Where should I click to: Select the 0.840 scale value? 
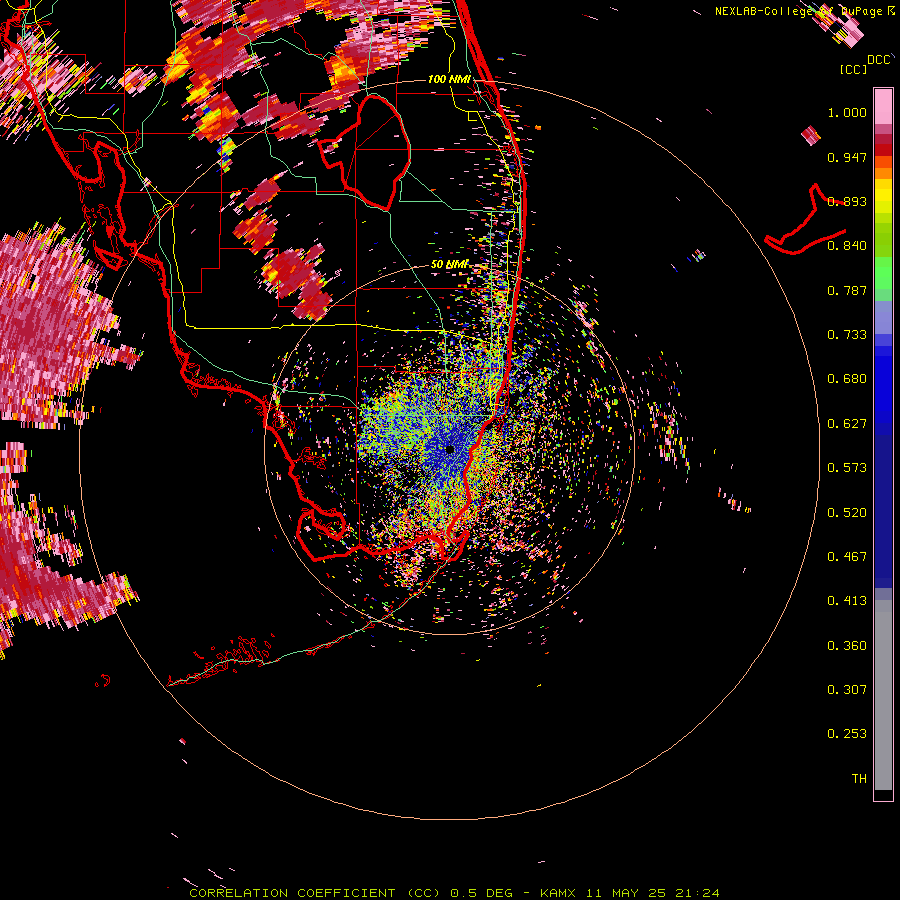[x=847, y=246]
